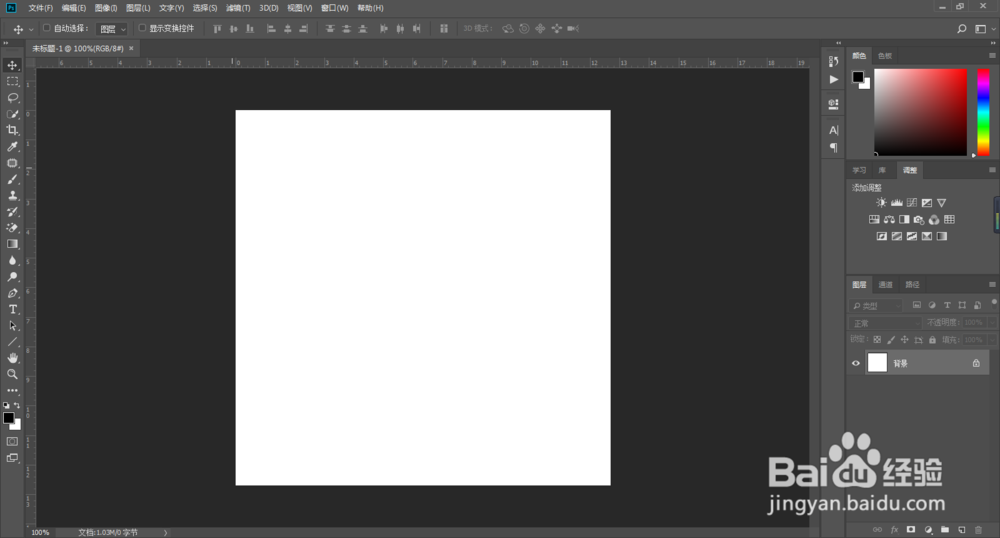The height and width of the screenshot is (538, 1000).
Task: Open the 滤镜(T) menu
Action: point(238,8)
